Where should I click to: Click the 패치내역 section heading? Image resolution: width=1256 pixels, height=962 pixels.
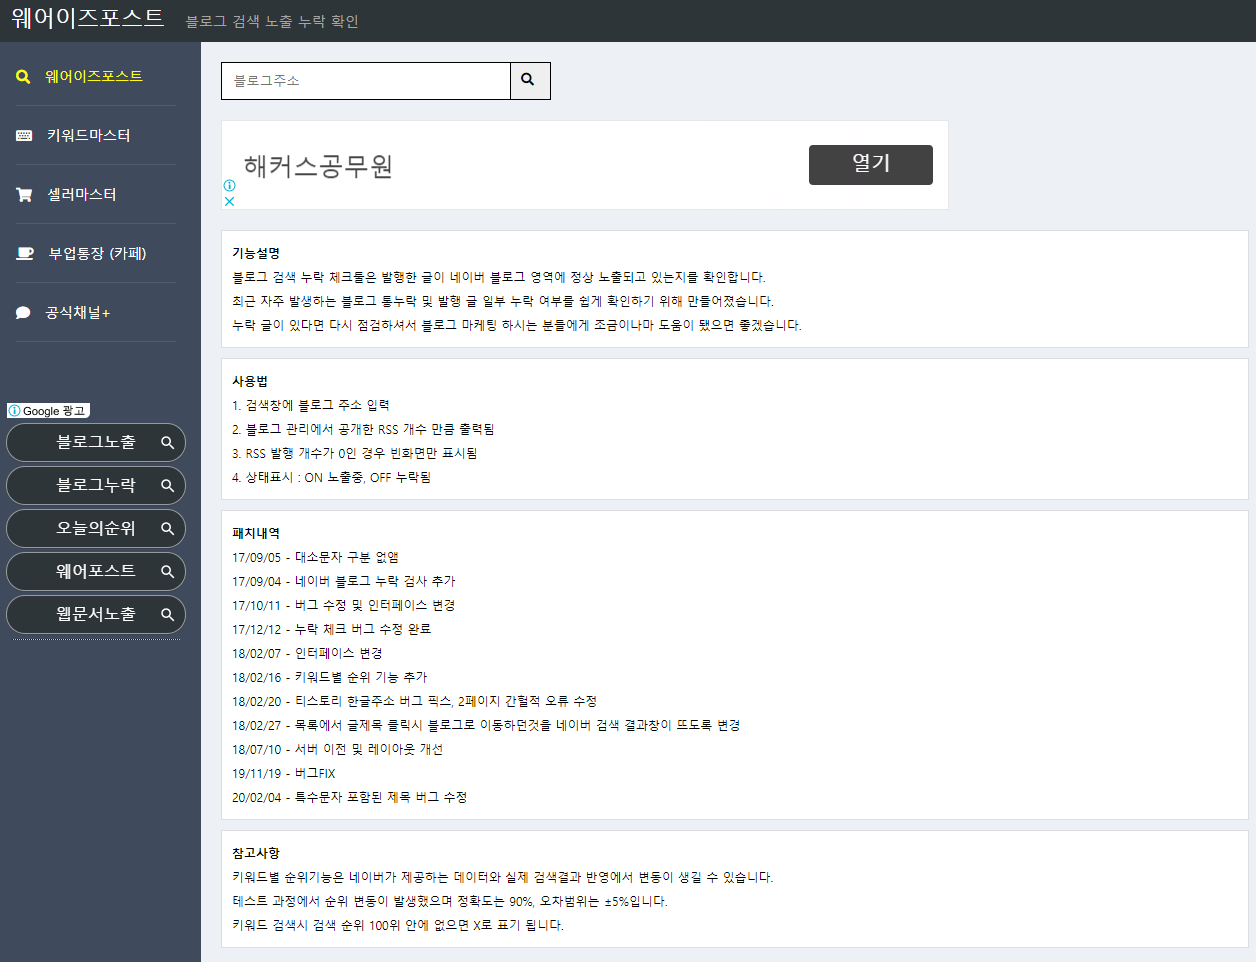pyautogui.click(x=256, y=533)
